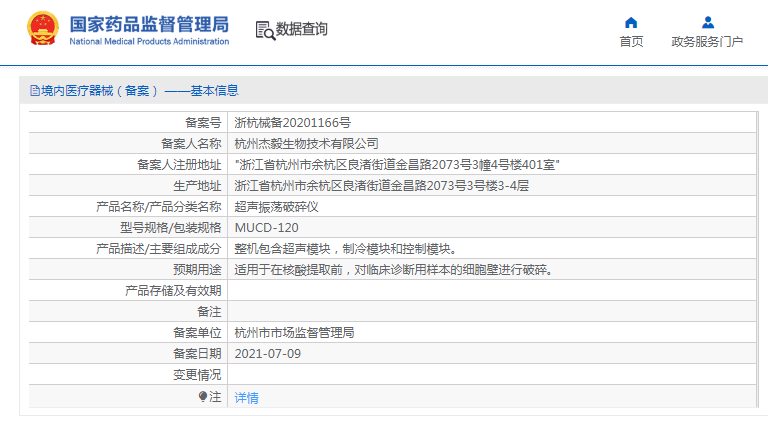Select product name 超声振荡破碎仪
768x421 pixels.
click(x=276, y=207)
